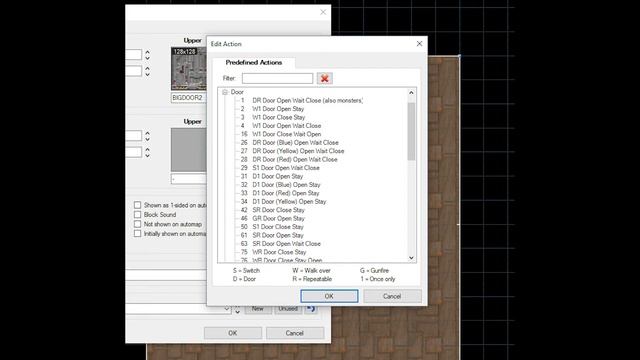Image resolution: width=640 pixels, height=360 pixels.
Task: Select action 27 DR Door (Yellow) Open Wait Close
Action: tap(292, 151)
